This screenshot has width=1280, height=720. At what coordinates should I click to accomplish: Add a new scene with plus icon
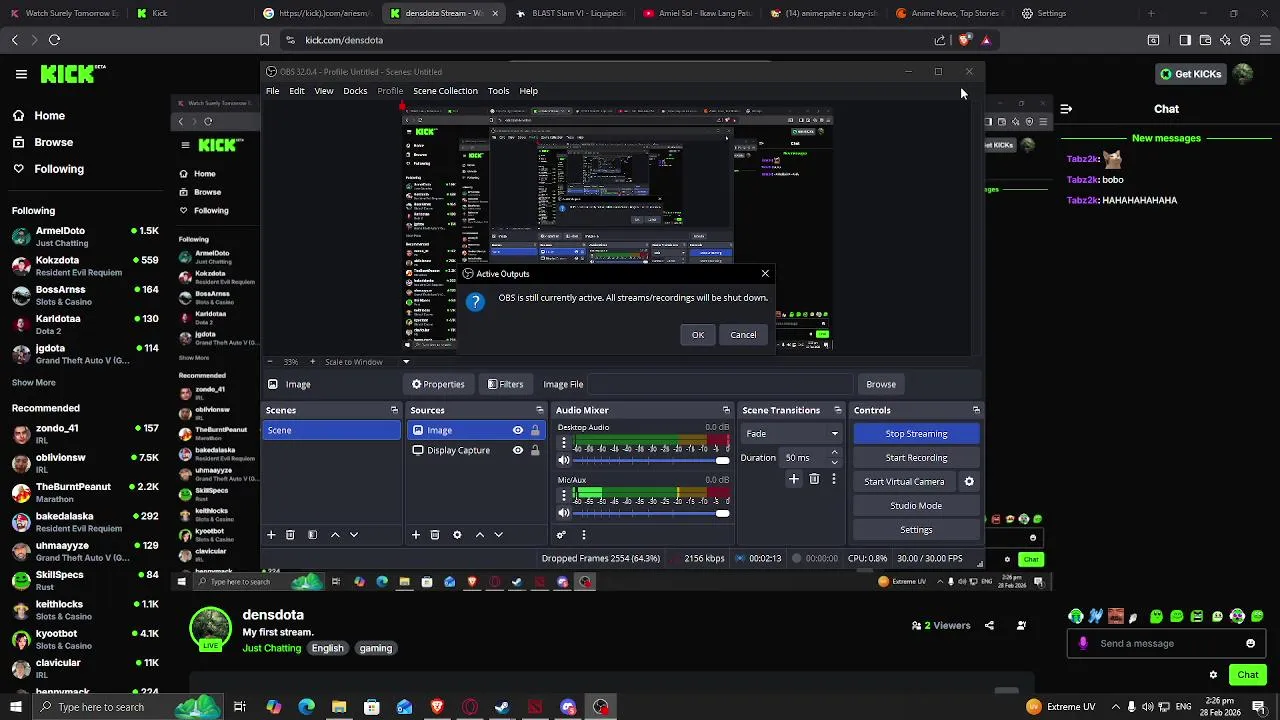271,535
